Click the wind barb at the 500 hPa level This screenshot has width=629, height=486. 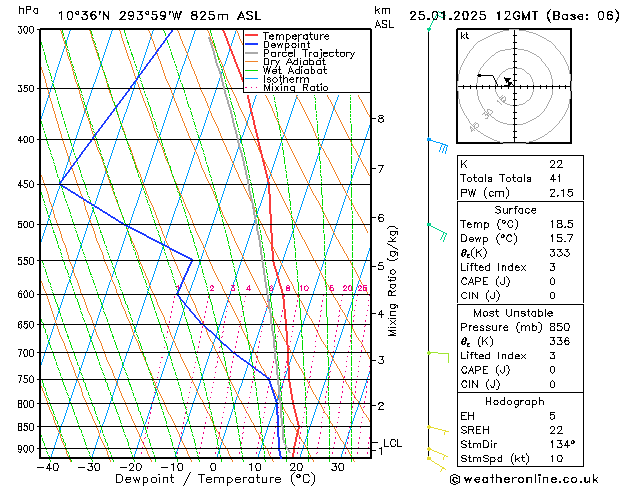(438, 231)
